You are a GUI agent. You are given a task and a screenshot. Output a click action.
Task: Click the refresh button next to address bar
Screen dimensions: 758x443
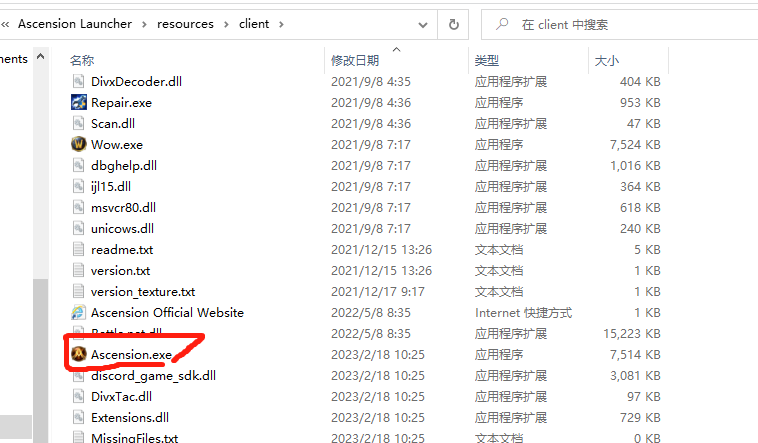[453, 24]
